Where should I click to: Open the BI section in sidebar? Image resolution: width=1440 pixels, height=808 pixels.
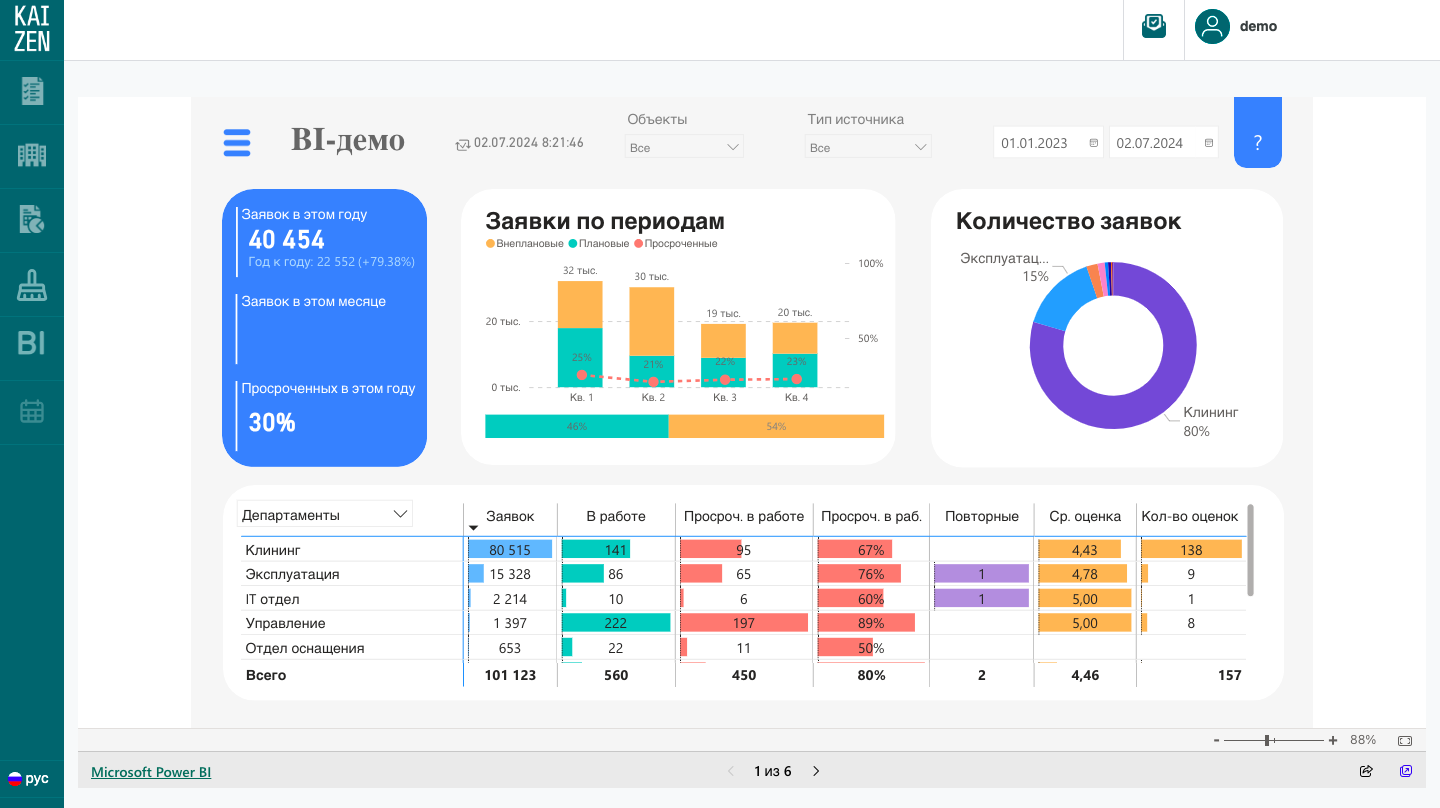[32, 344]
